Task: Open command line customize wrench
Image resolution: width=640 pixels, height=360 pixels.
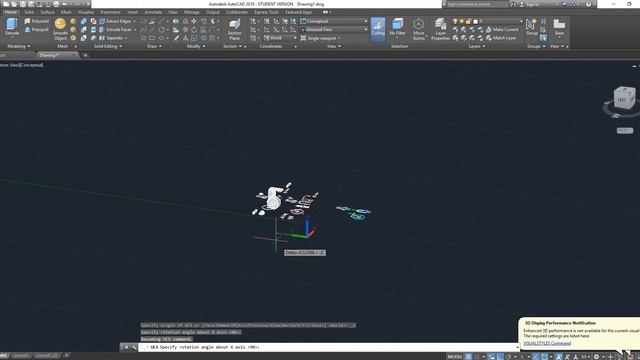Action: pos(134,347)
